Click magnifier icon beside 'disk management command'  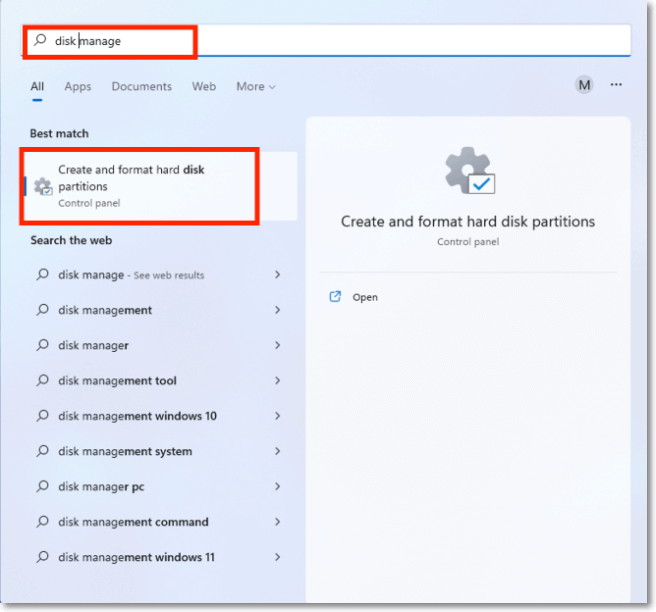[x=43, y=522]
